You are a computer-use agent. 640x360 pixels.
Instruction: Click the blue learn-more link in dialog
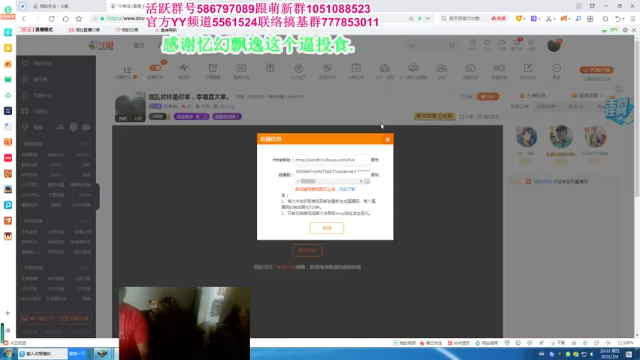pos(347,189)
